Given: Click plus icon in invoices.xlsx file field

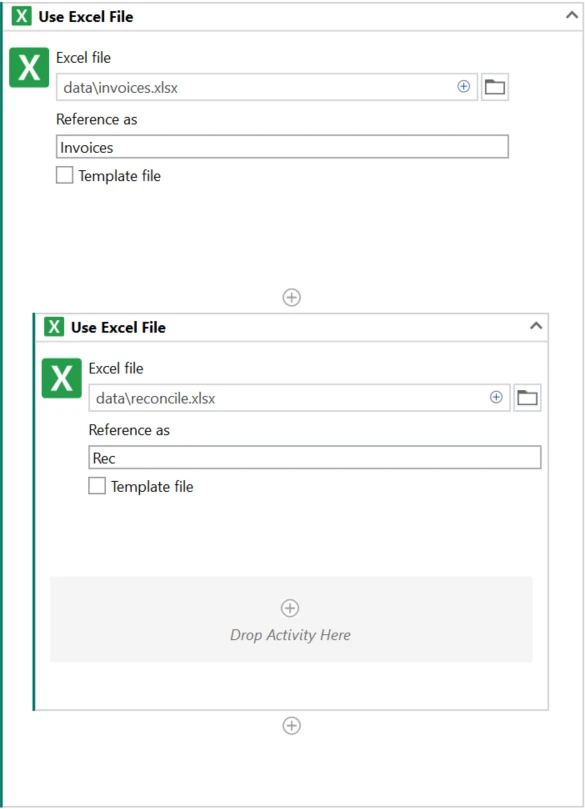Looking at the screenshot, I should (x=463, y=87).
